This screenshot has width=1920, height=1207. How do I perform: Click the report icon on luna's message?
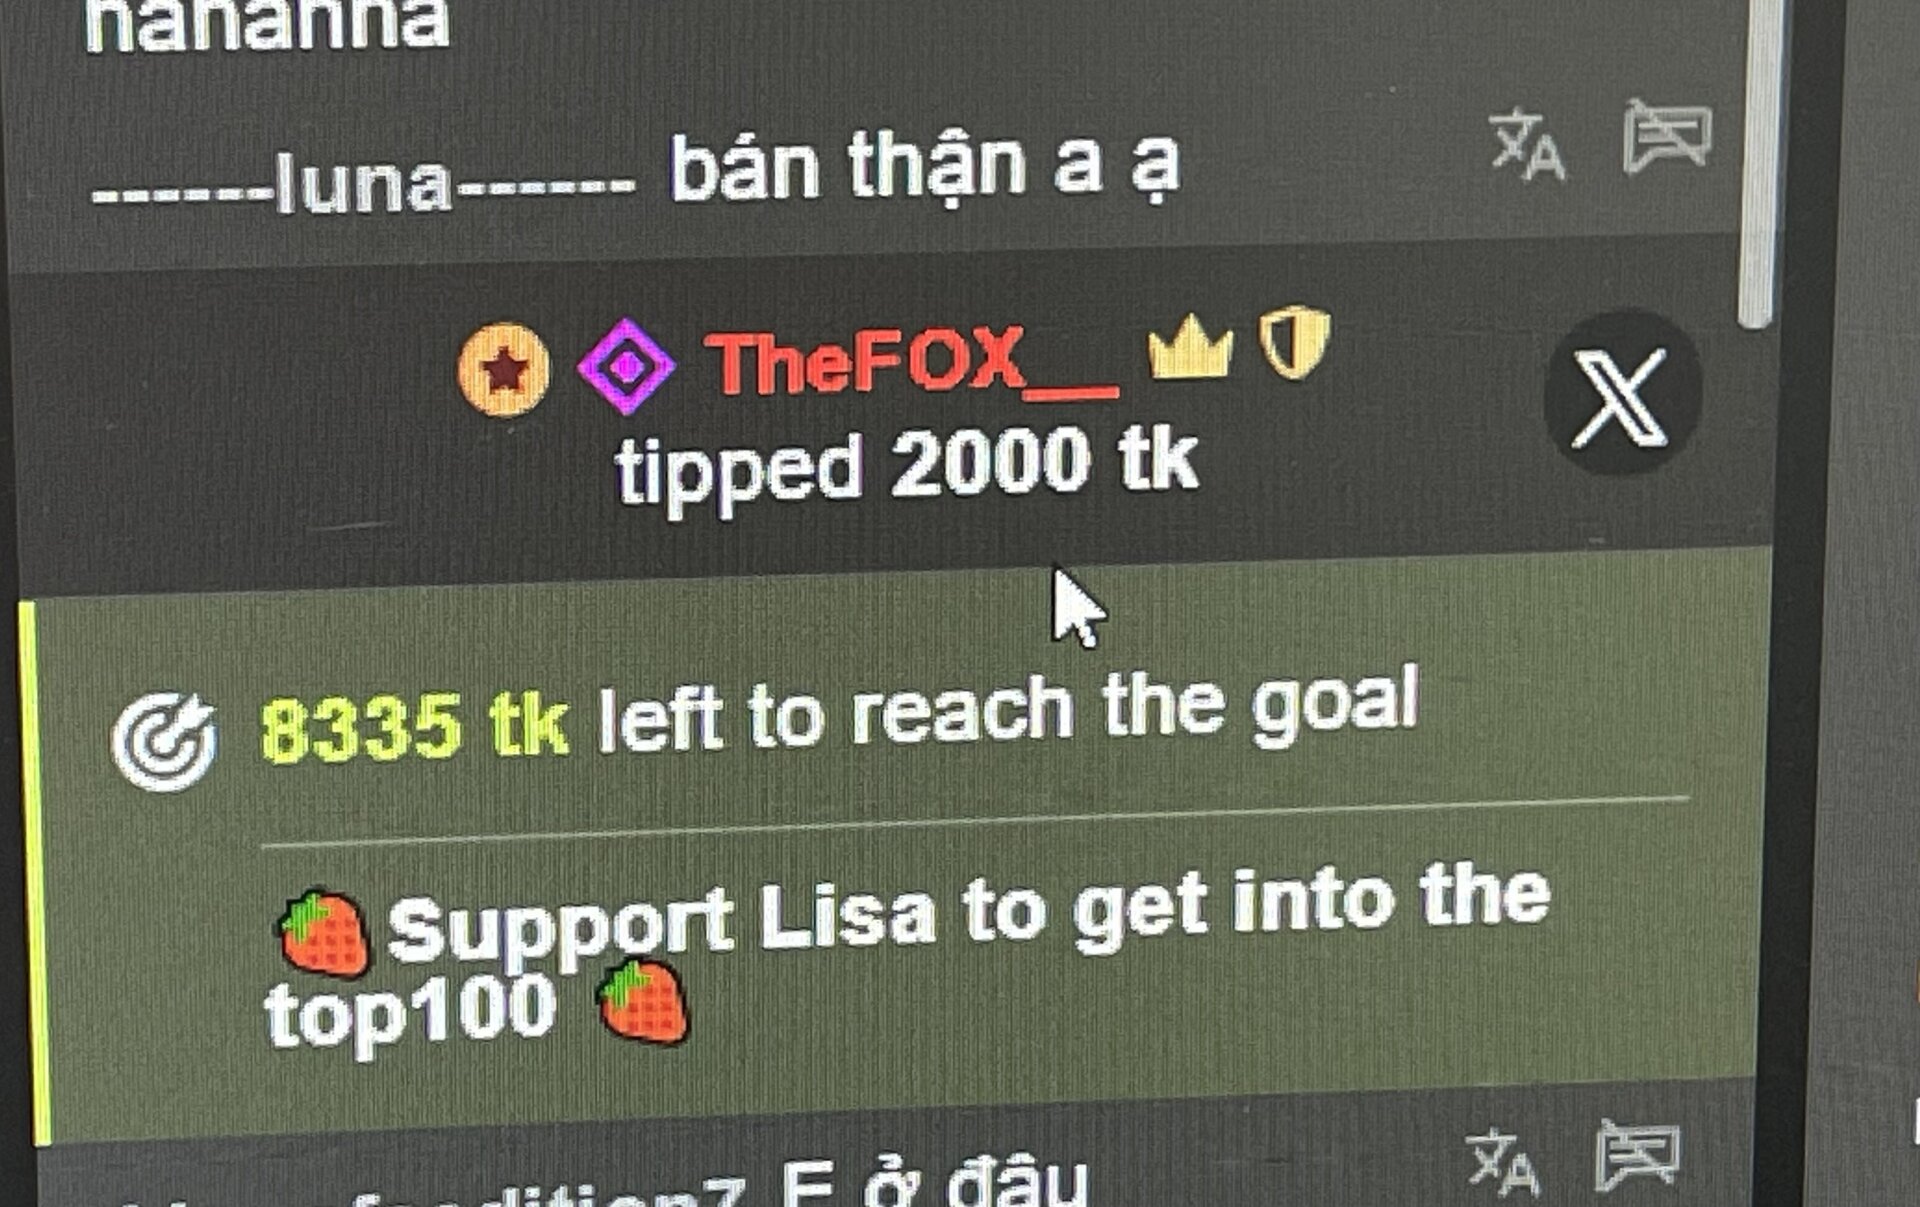(x=1667, y=135)
